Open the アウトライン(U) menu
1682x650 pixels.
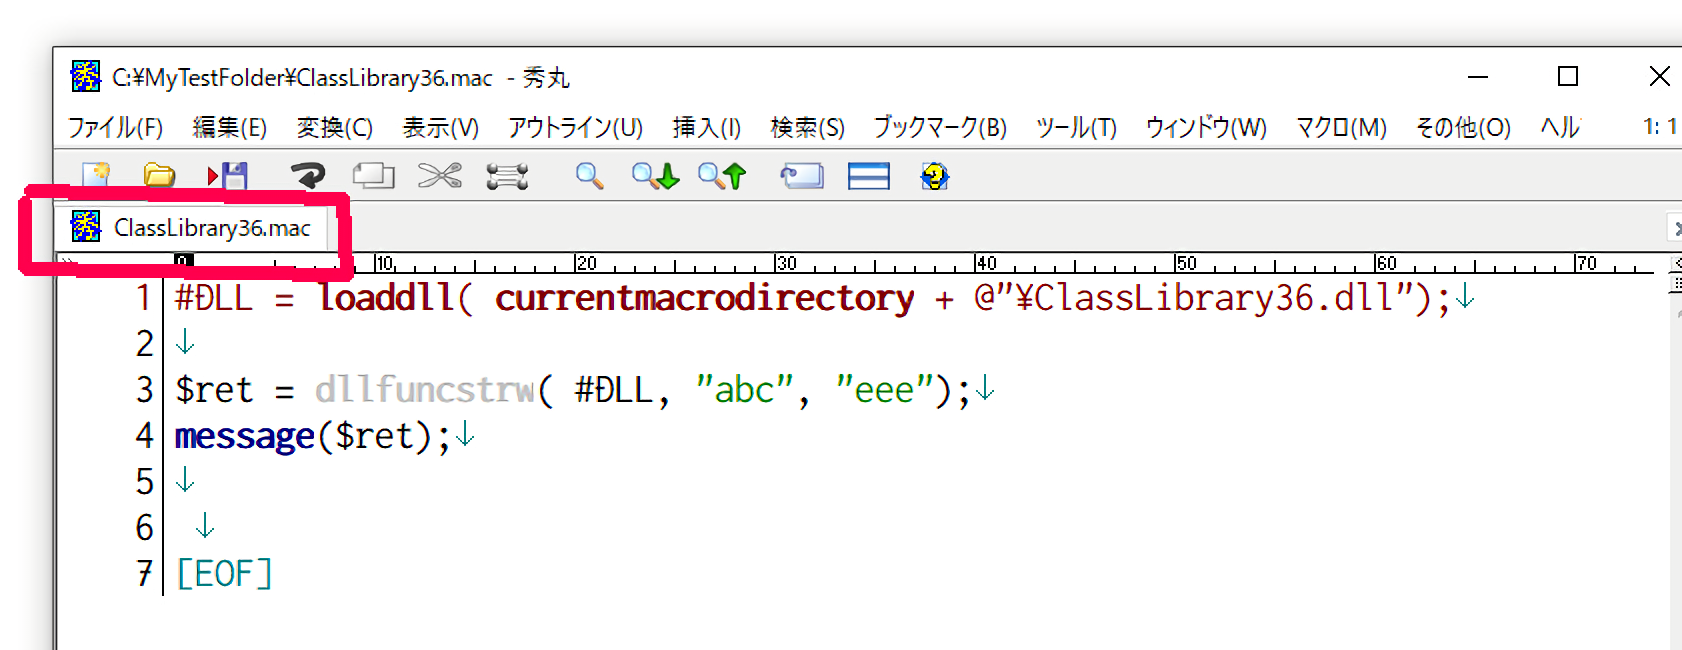pos(575,128)
